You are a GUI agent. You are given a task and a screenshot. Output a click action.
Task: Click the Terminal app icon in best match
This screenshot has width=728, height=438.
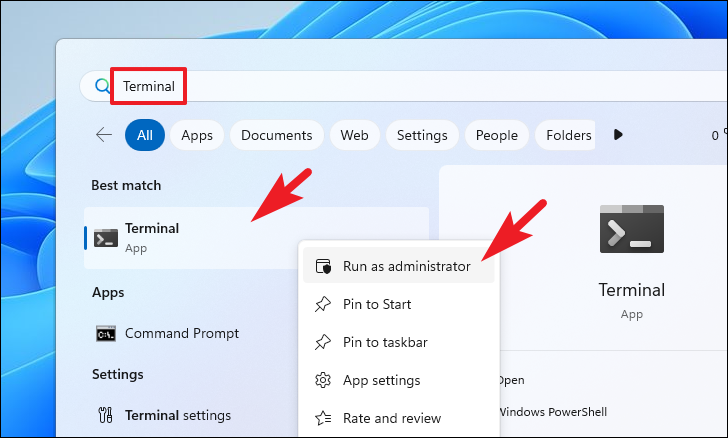click(106, 238)
